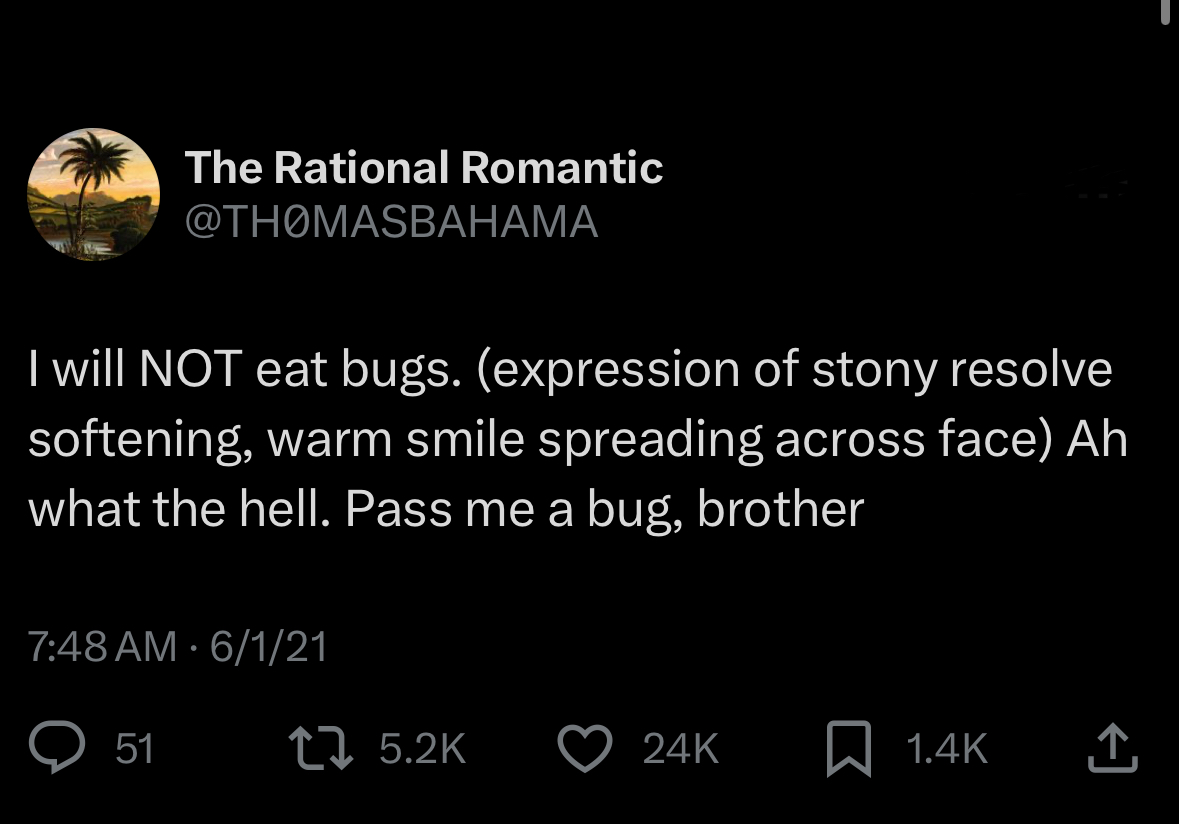The image size is (1179, 824).
Task: View the 24K likes count
Action: click(x=680, y=749)
